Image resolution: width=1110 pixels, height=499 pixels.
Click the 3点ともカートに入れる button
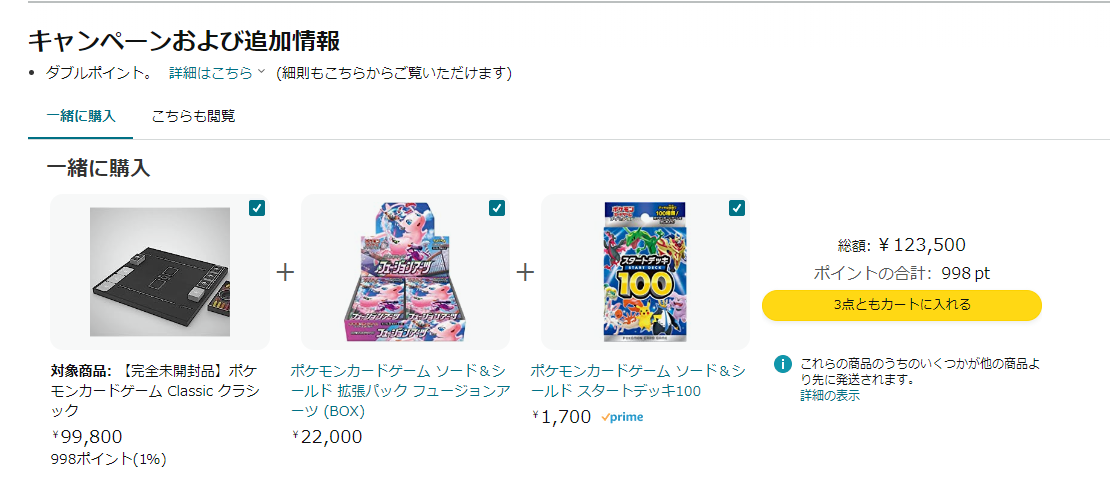[901, 305]
